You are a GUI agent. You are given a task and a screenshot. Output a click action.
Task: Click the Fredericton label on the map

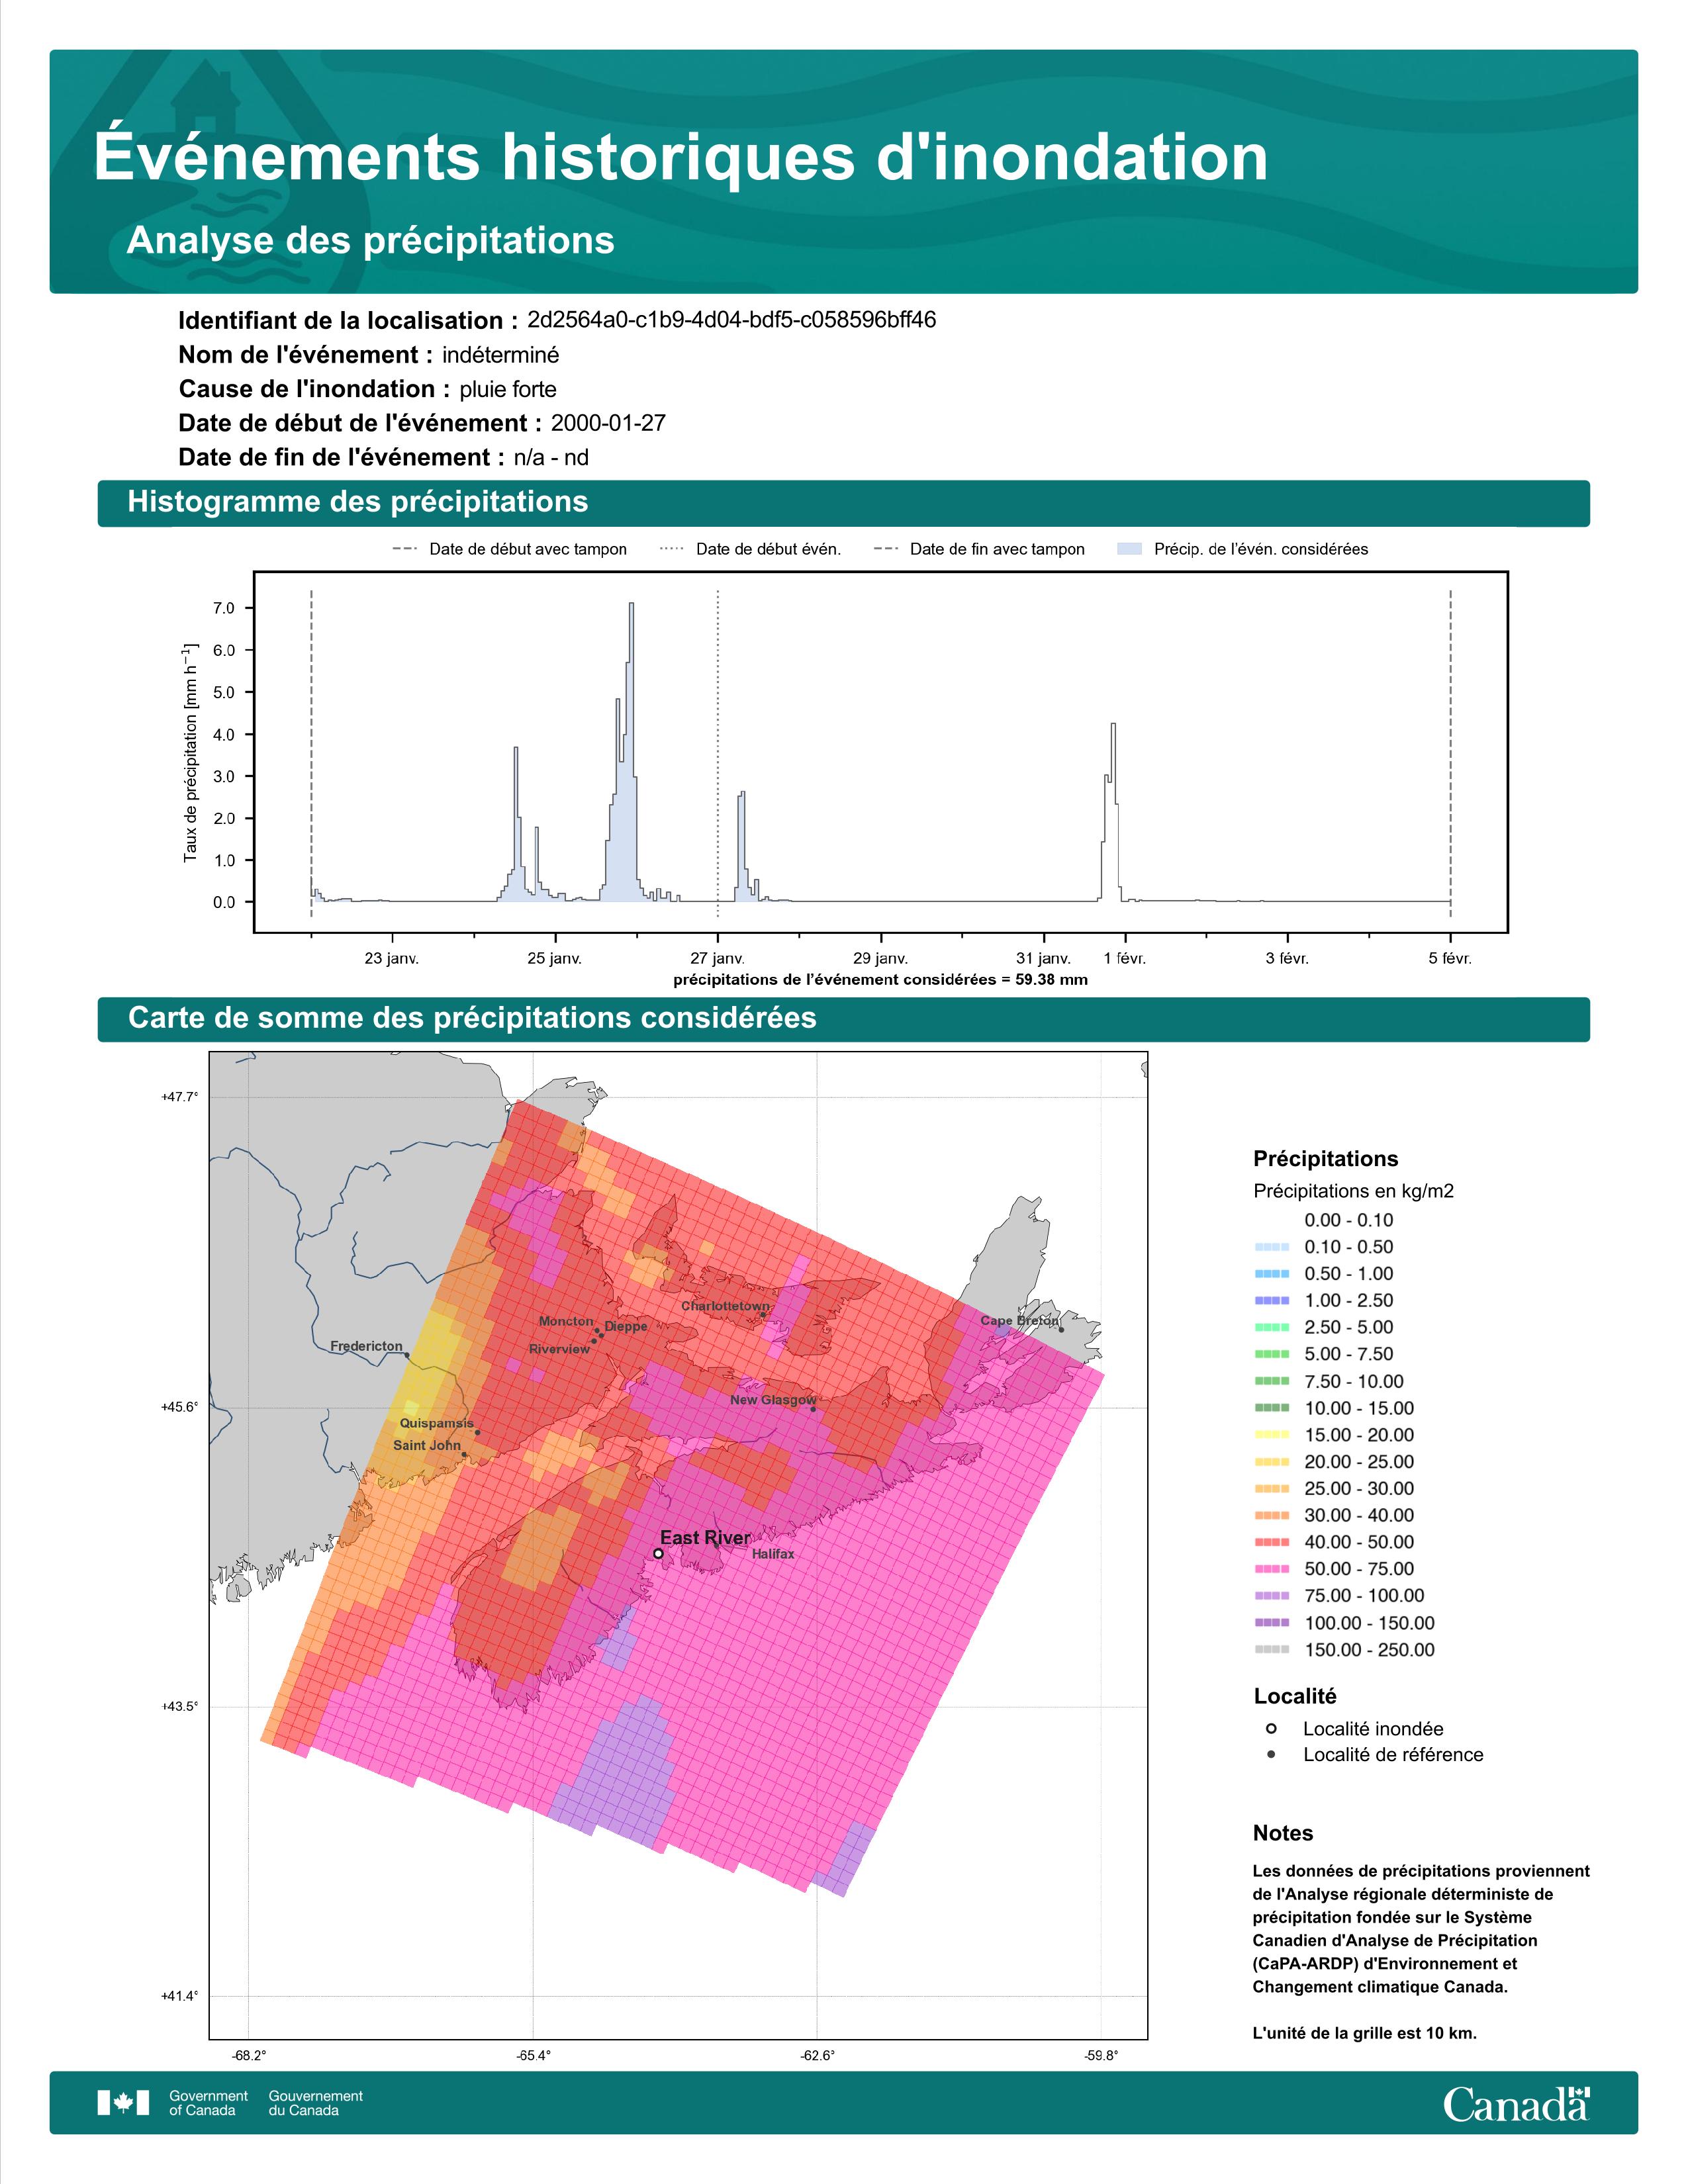(366, 1346)
